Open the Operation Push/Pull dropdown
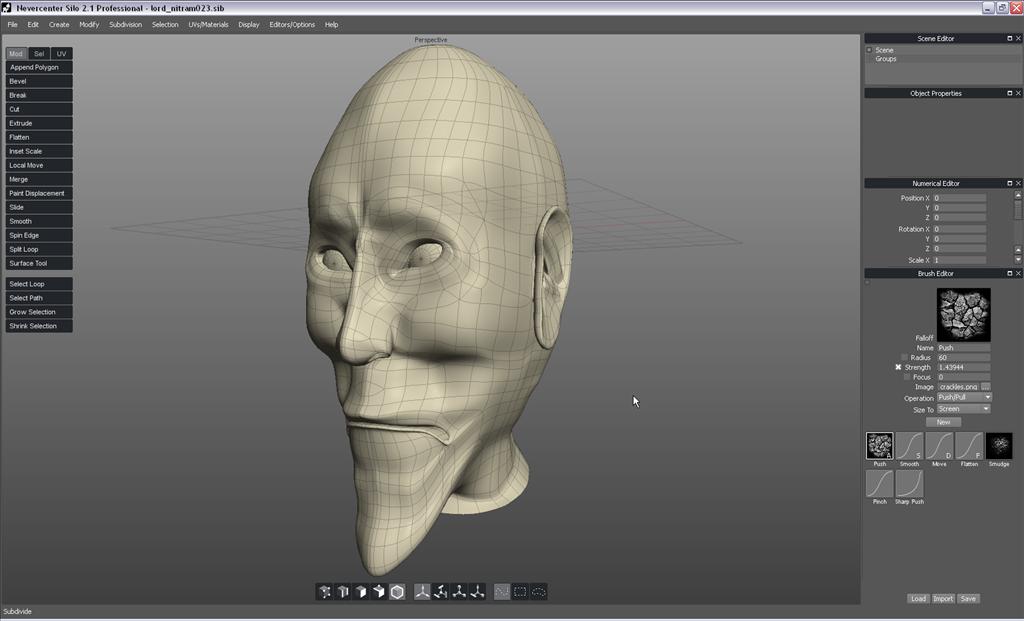1024x621 pixels. tap(964, 398)
